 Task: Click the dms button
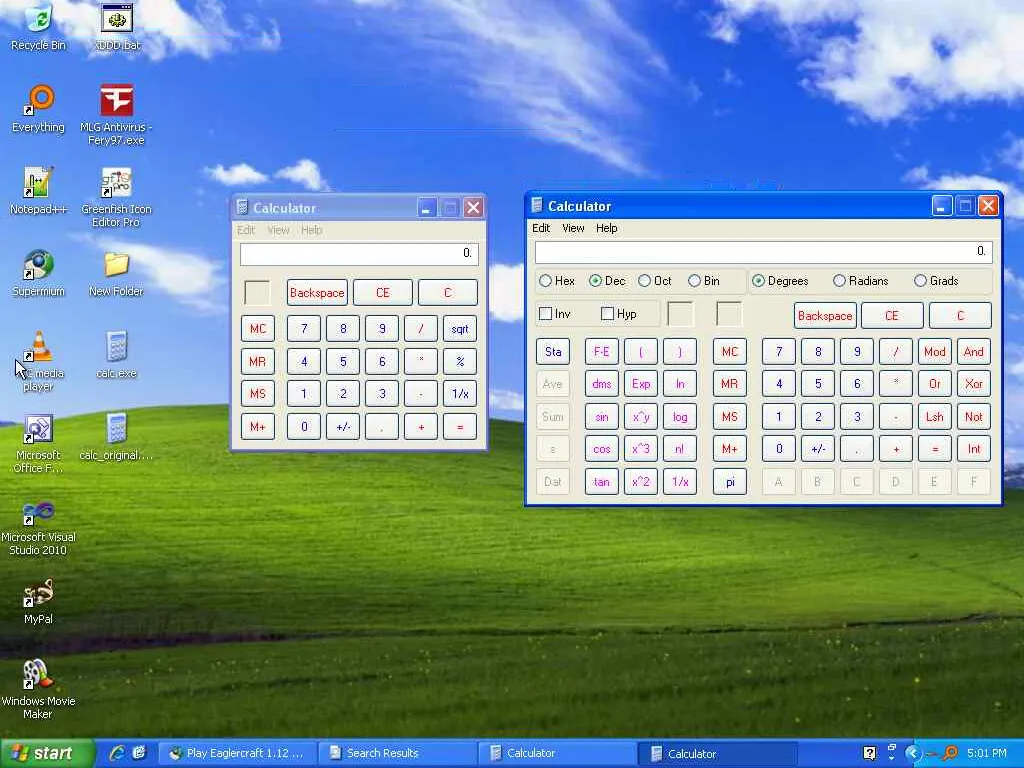point(601,384)
